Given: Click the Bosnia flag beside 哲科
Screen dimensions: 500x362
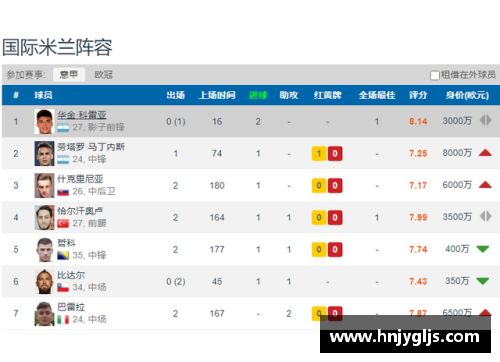Looking at the screenshot, I should 63,255.
